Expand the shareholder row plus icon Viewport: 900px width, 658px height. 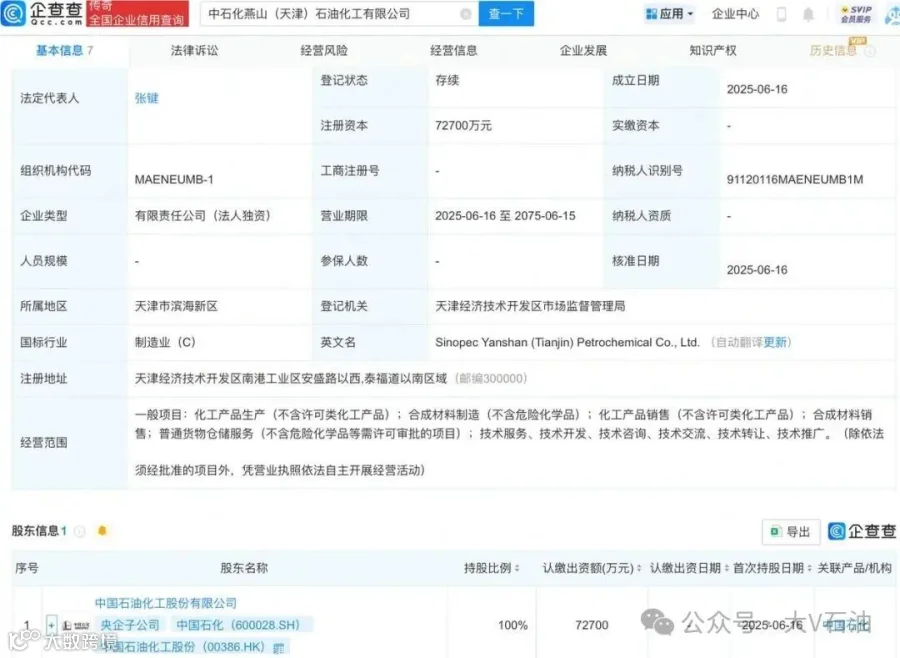pyautogui.click(x=52, y=625)
